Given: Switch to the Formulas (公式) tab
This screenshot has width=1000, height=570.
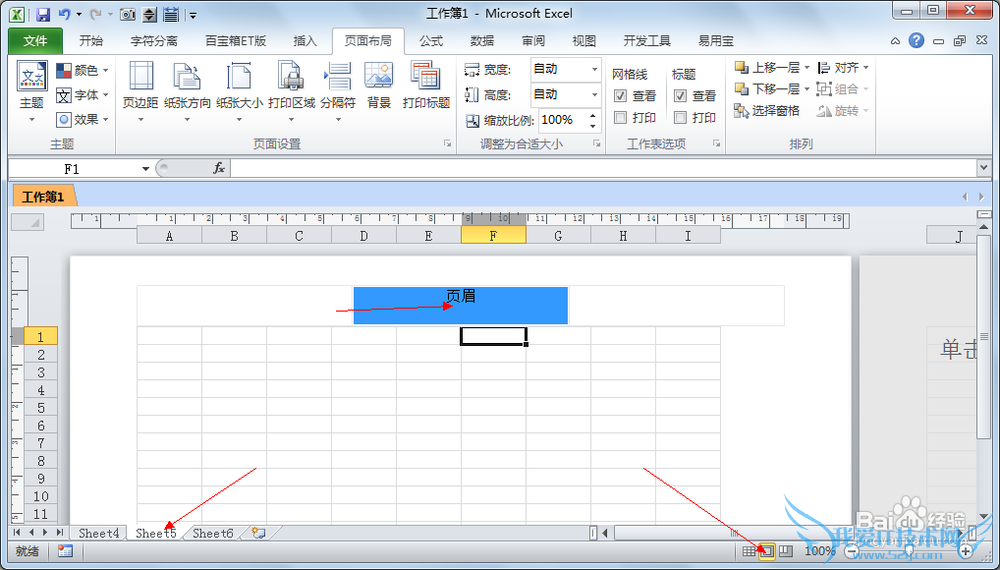Looking at the screenshot, I should click(431, 41).
